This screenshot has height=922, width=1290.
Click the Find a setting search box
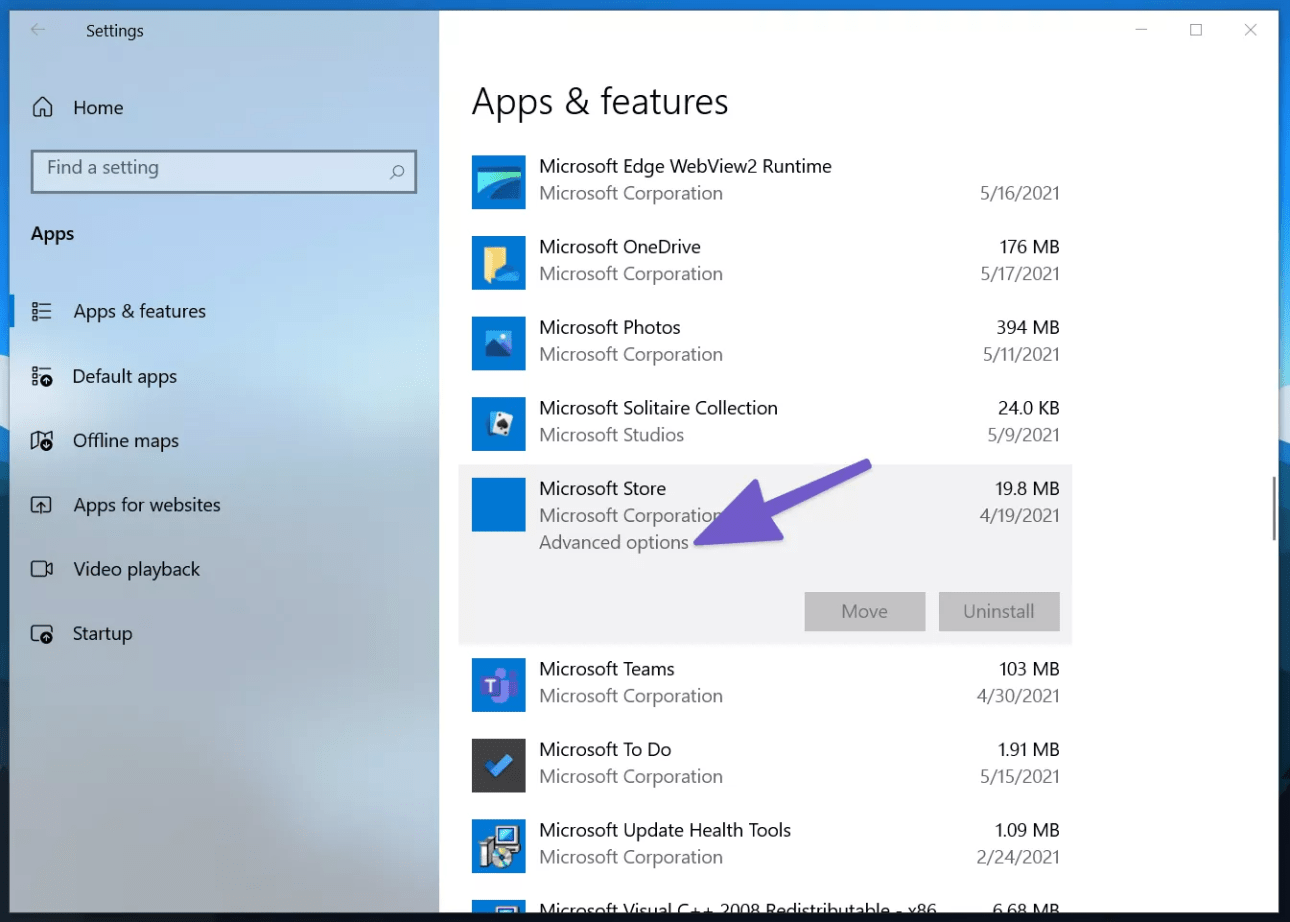pos(210,170)
